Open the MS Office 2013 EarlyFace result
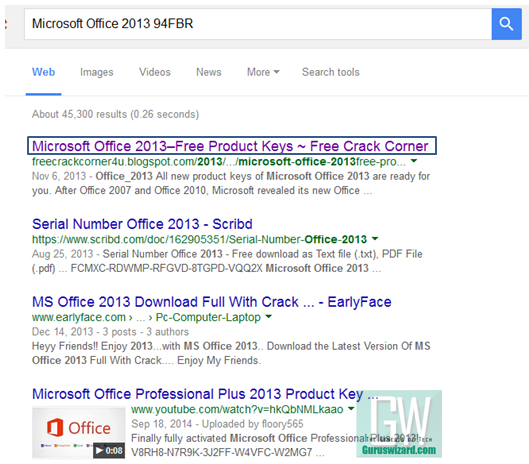529x464 pixels. click(212, 302)
